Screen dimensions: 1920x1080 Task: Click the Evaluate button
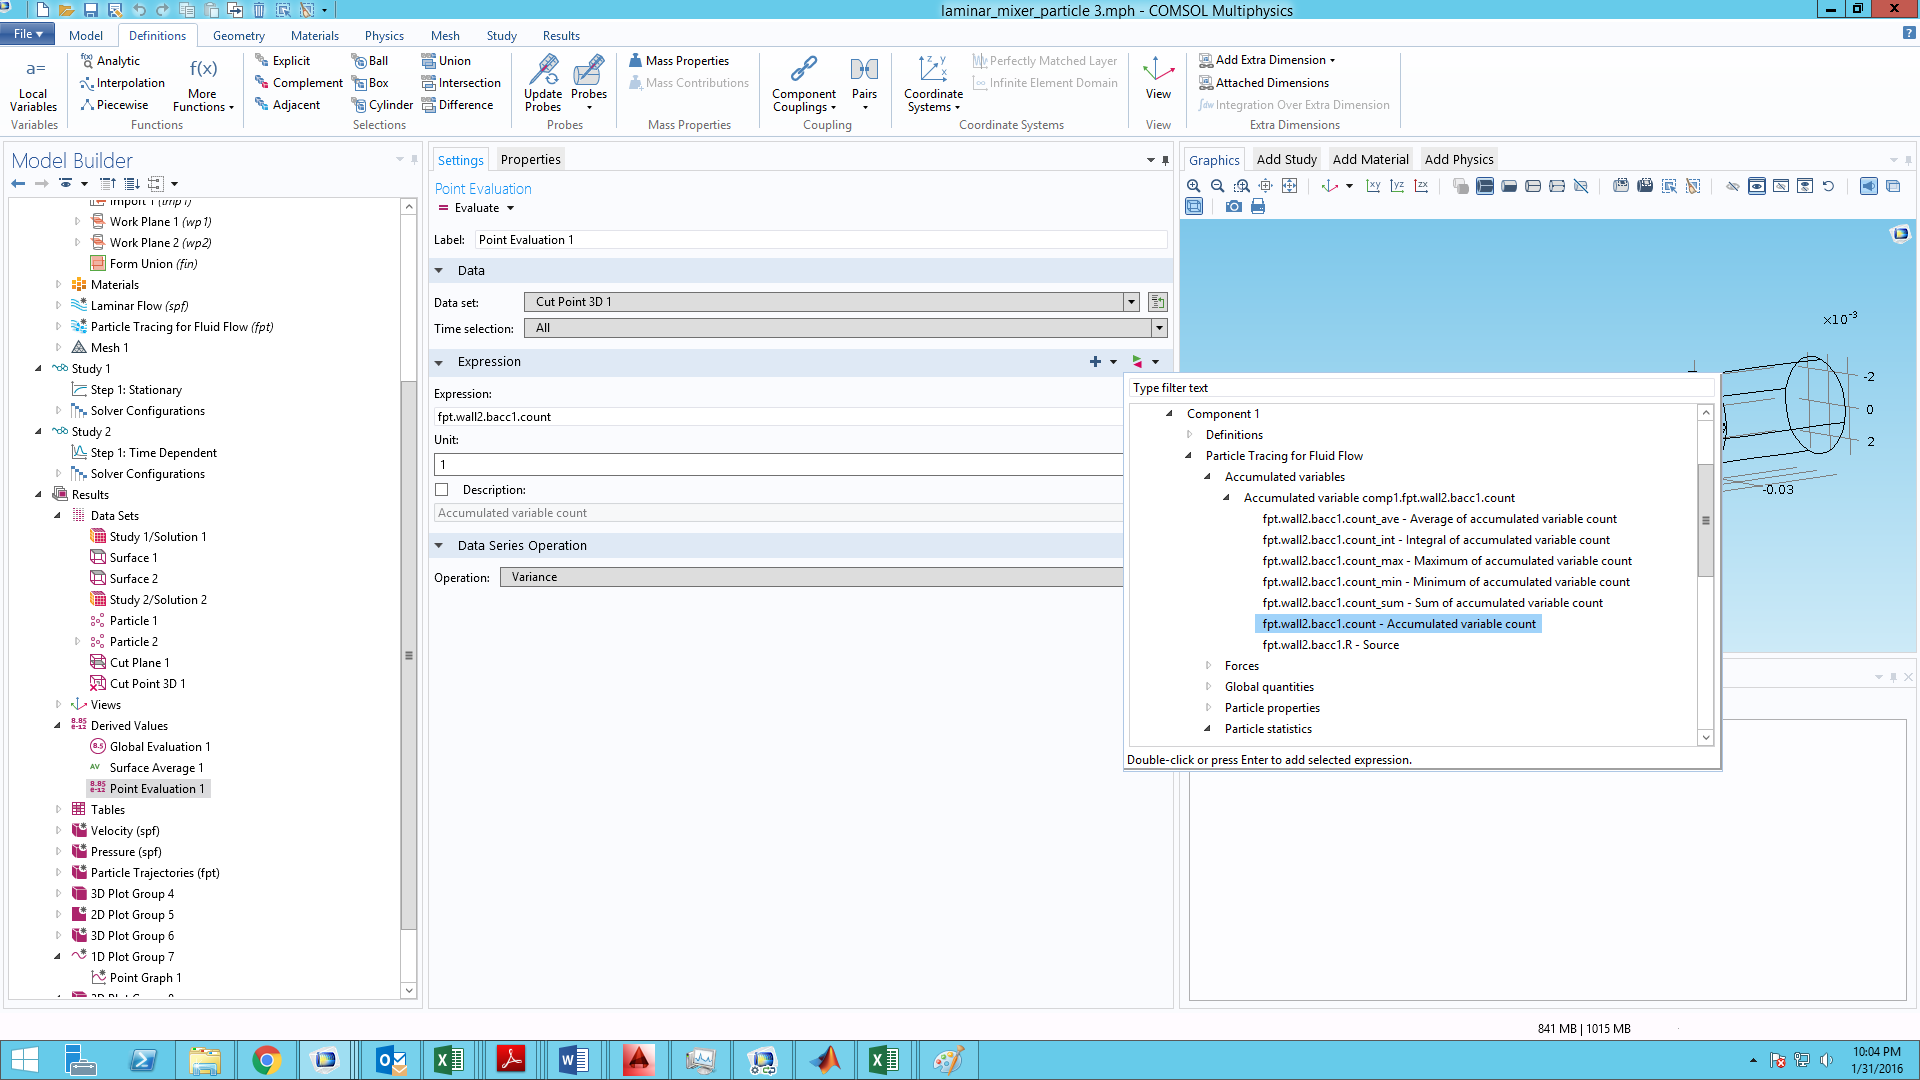click(468, 208)
